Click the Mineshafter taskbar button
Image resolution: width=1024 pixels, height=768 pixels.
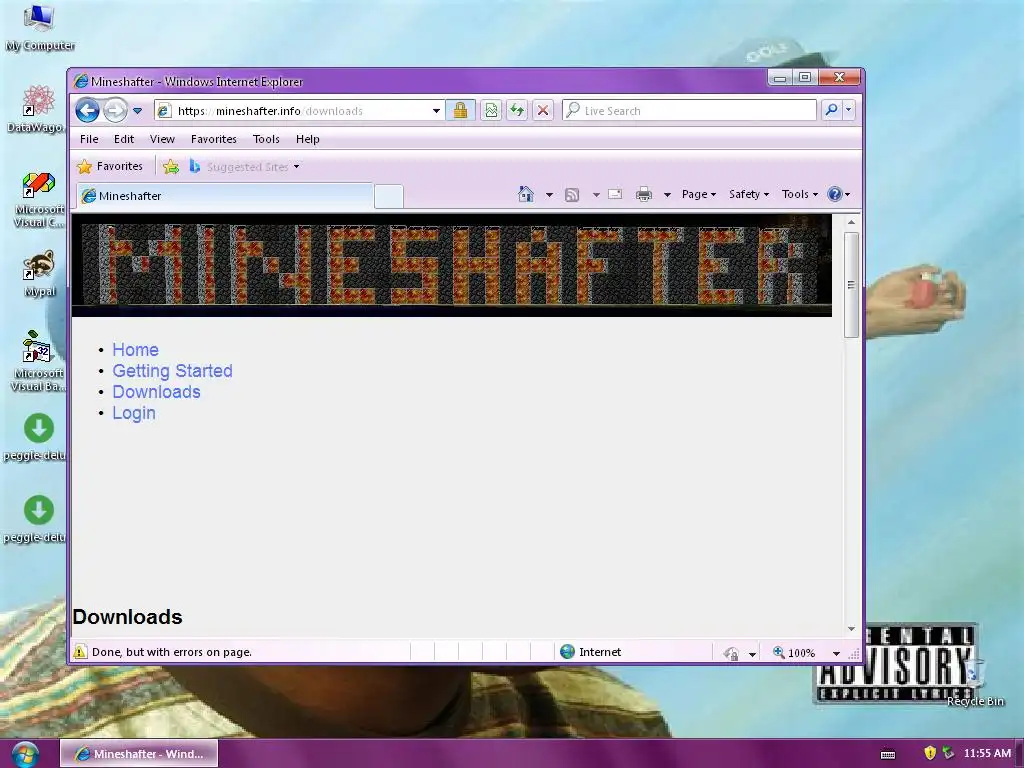(139, 754)
